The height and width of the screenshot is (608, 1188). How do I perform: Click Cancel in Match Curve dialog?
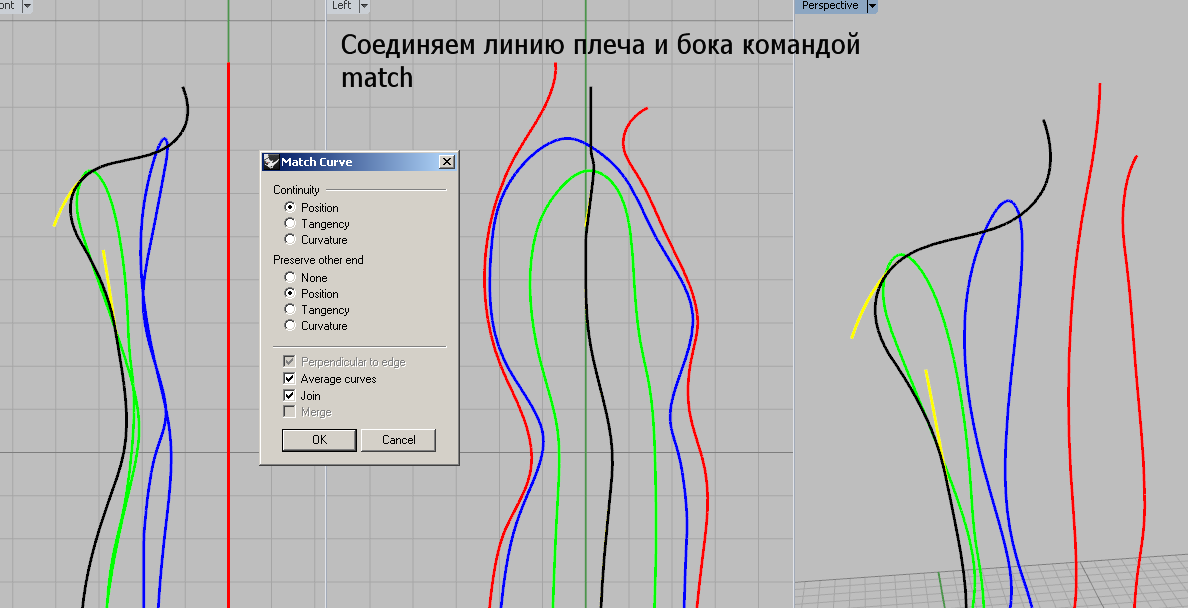click(399, 440)
